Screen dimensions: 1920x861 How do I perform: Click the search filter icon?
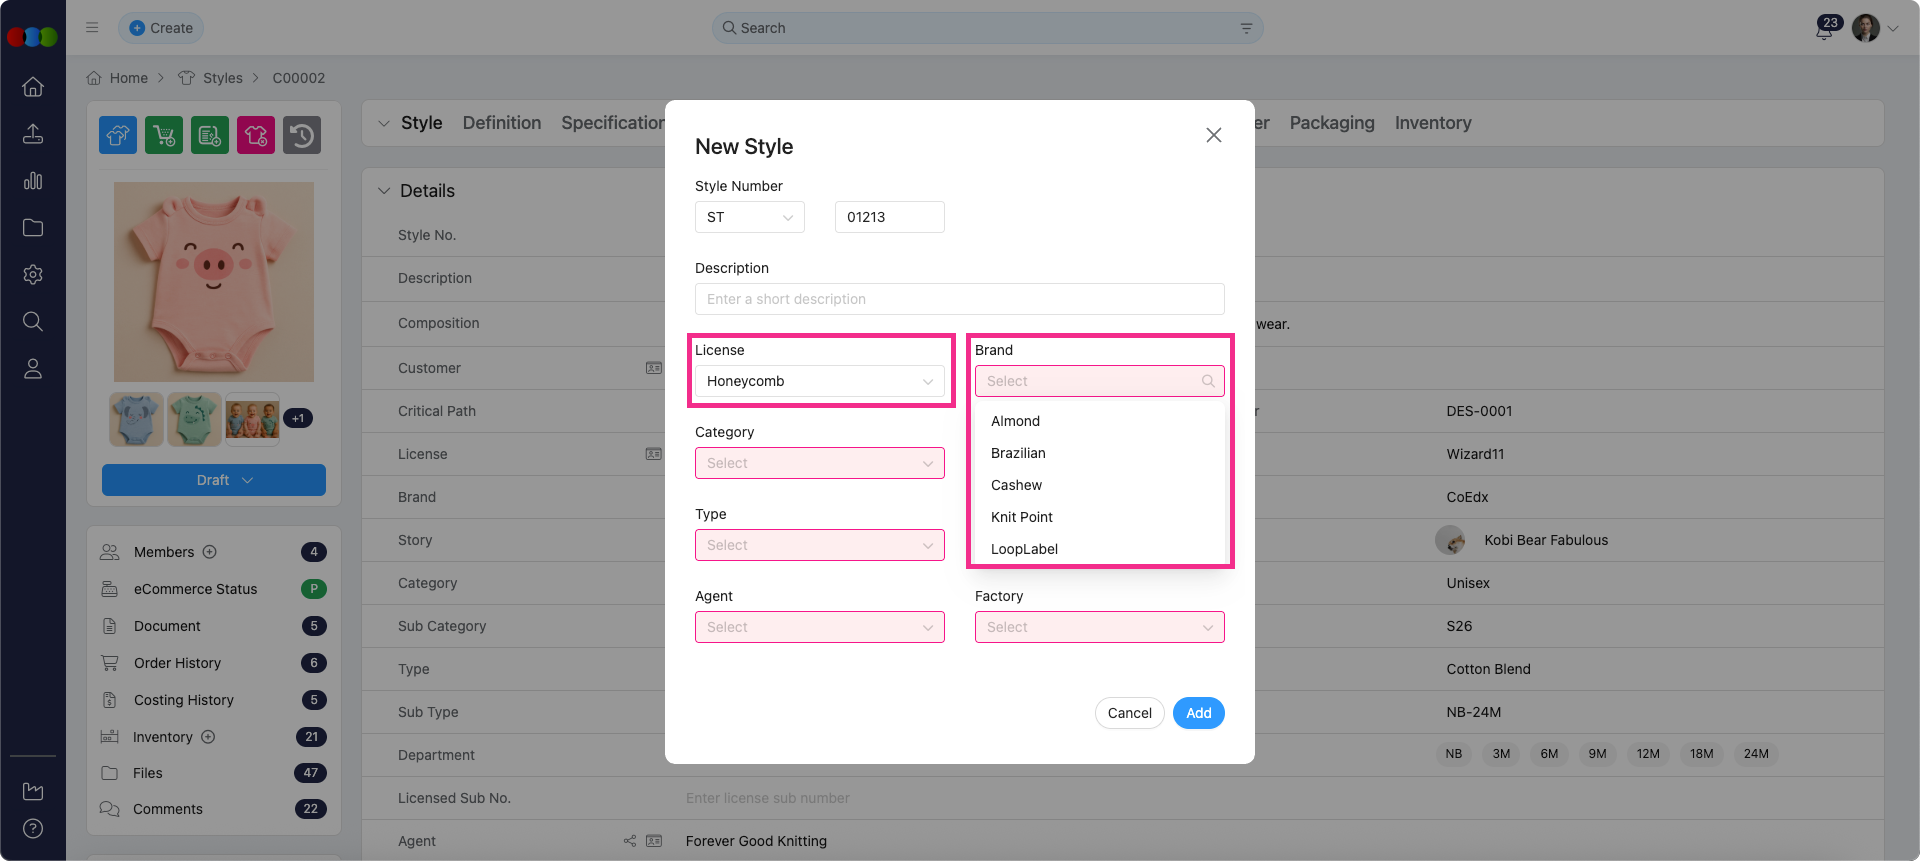tap(1246, 28)
